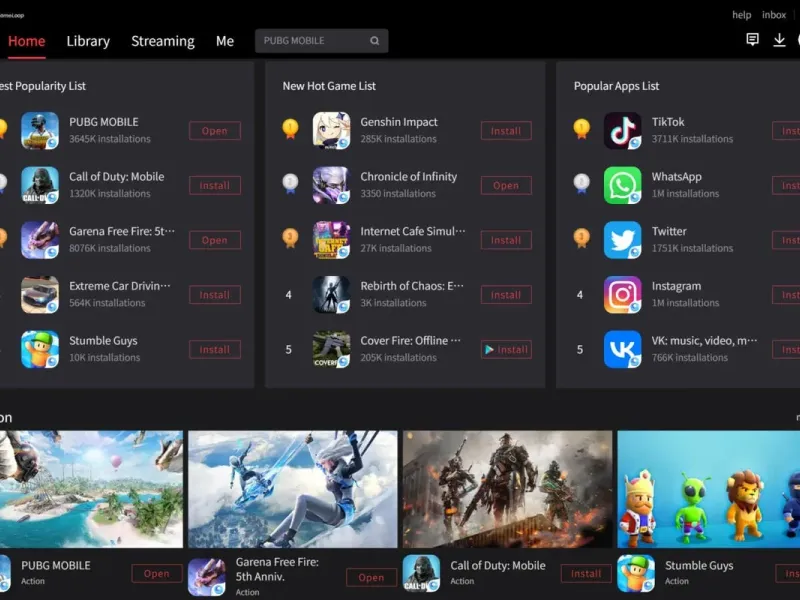This screenshot has width=800, height=600.
Task: Install Extreme Car Driving
Action: [215, 294]
